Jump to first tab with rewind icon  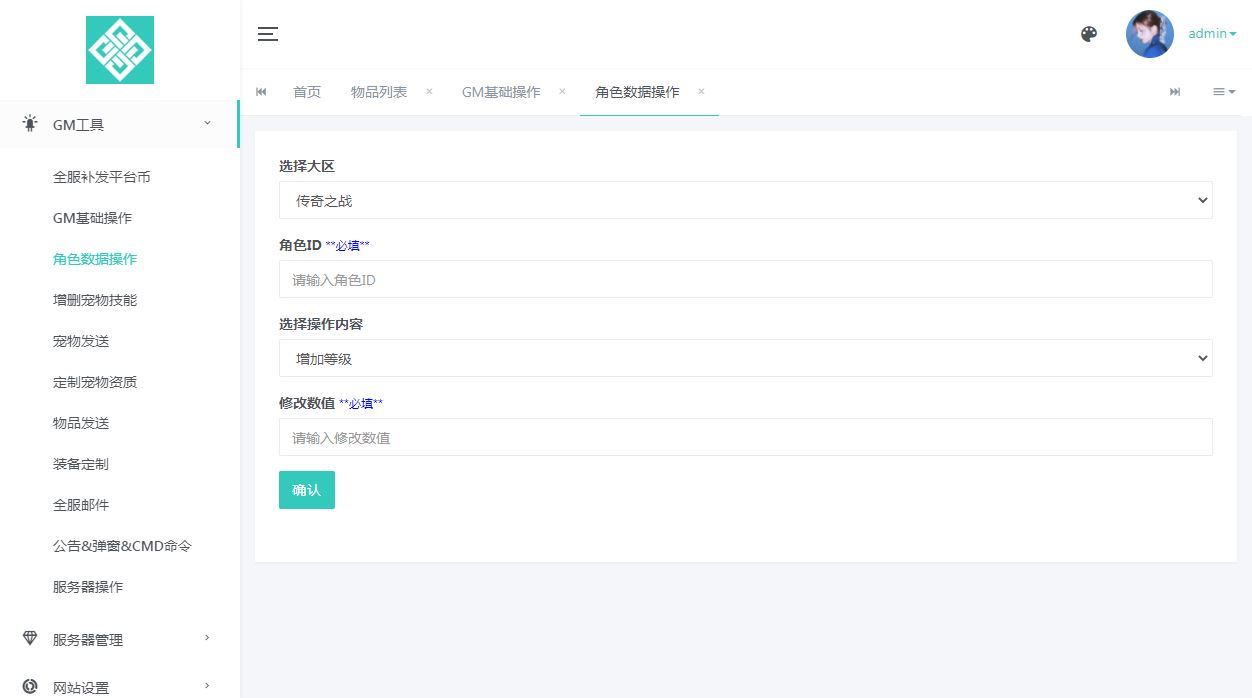point(261,92)
